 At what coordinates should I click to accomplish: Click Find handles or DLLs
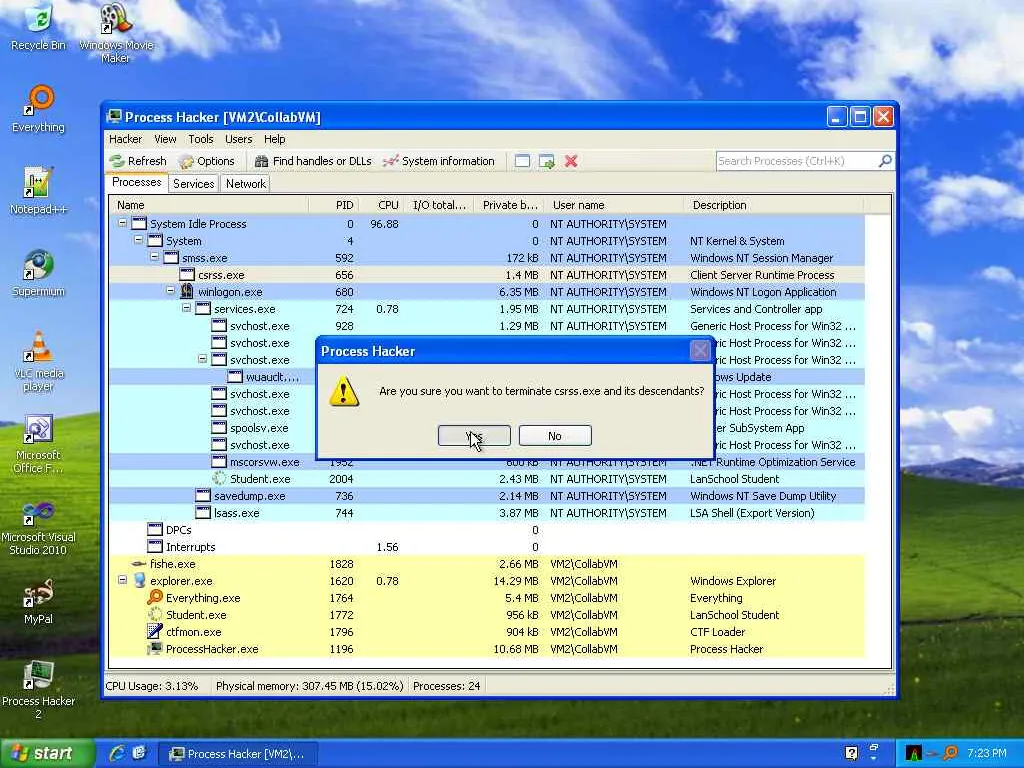tap(313, 161)
